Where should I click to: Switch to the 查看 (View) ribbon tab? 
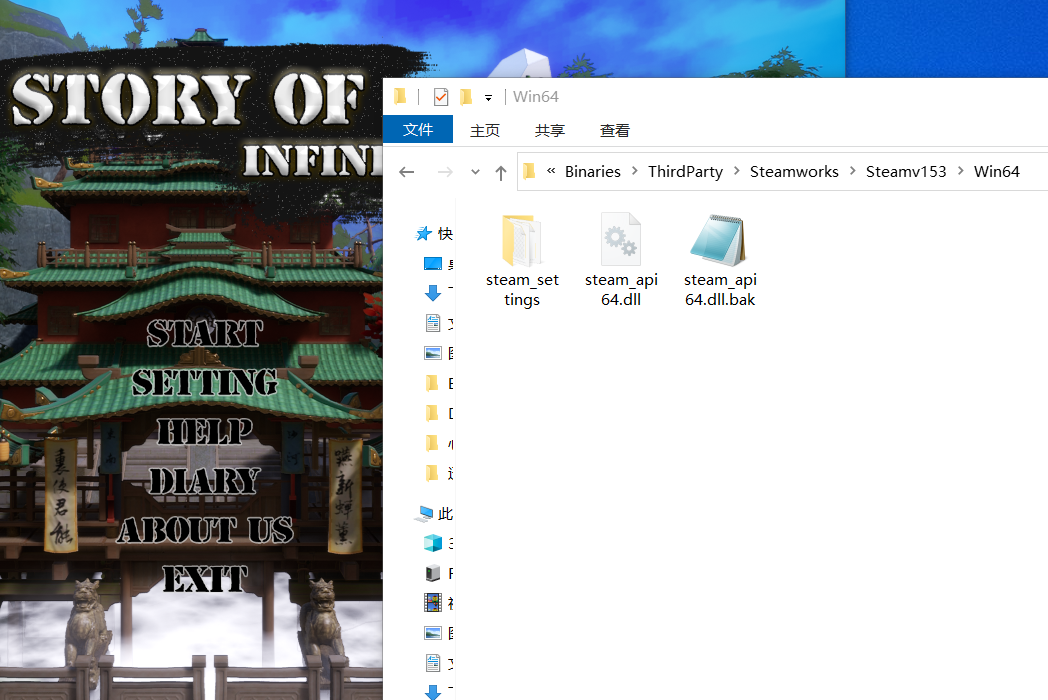614,130
